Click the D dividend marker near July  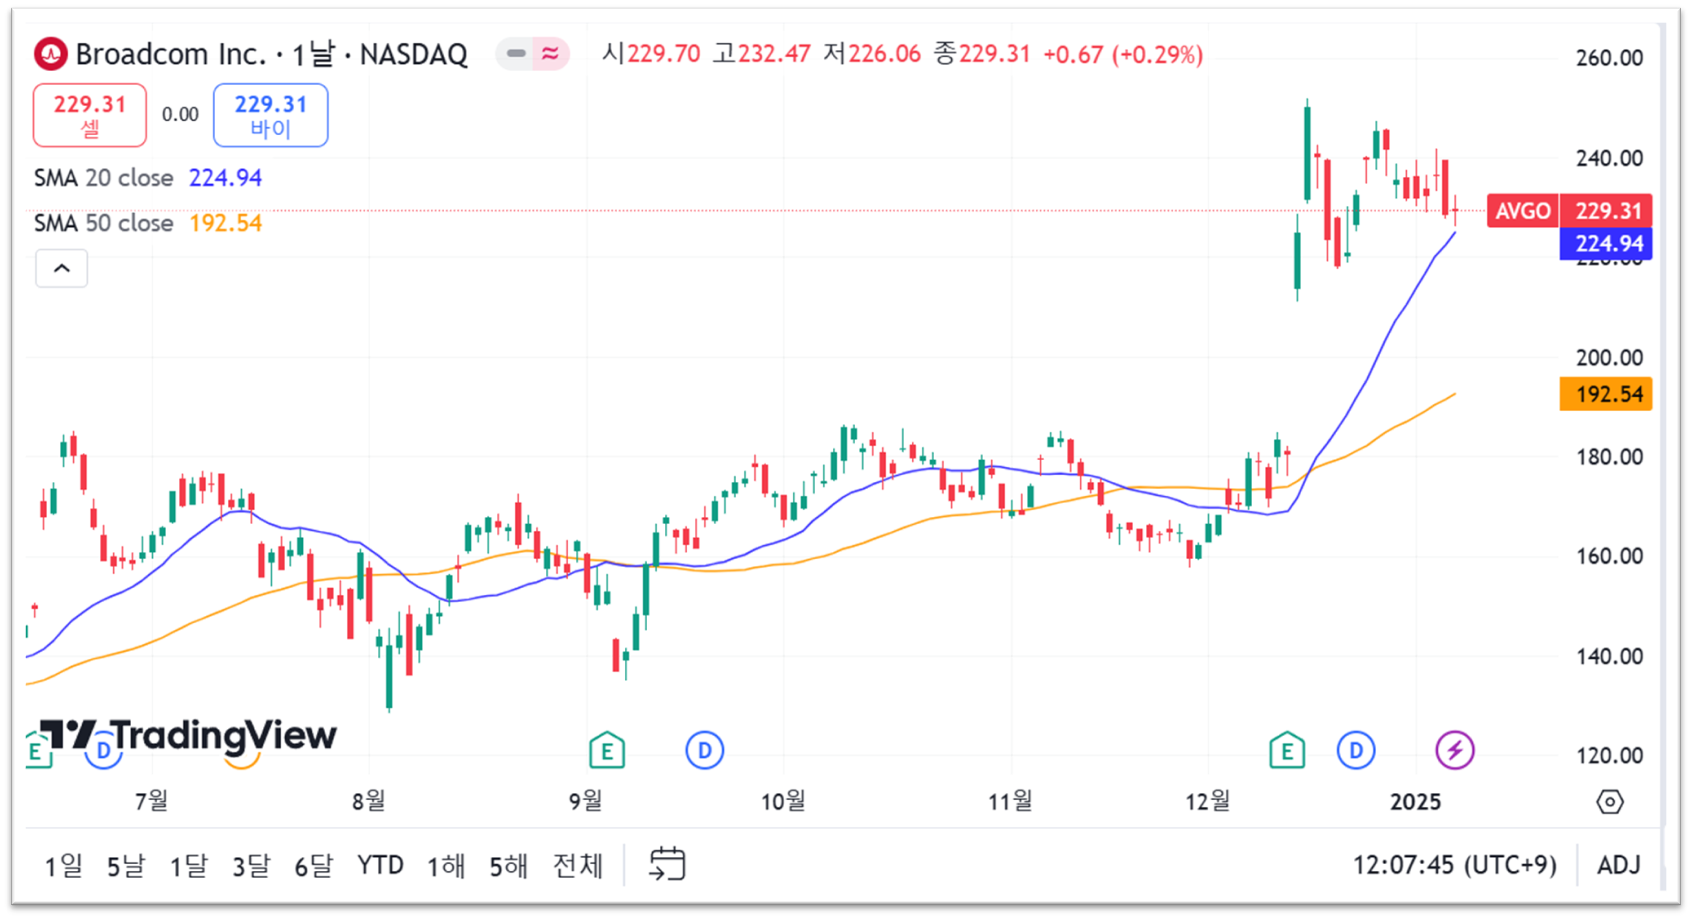click(104, 750)
